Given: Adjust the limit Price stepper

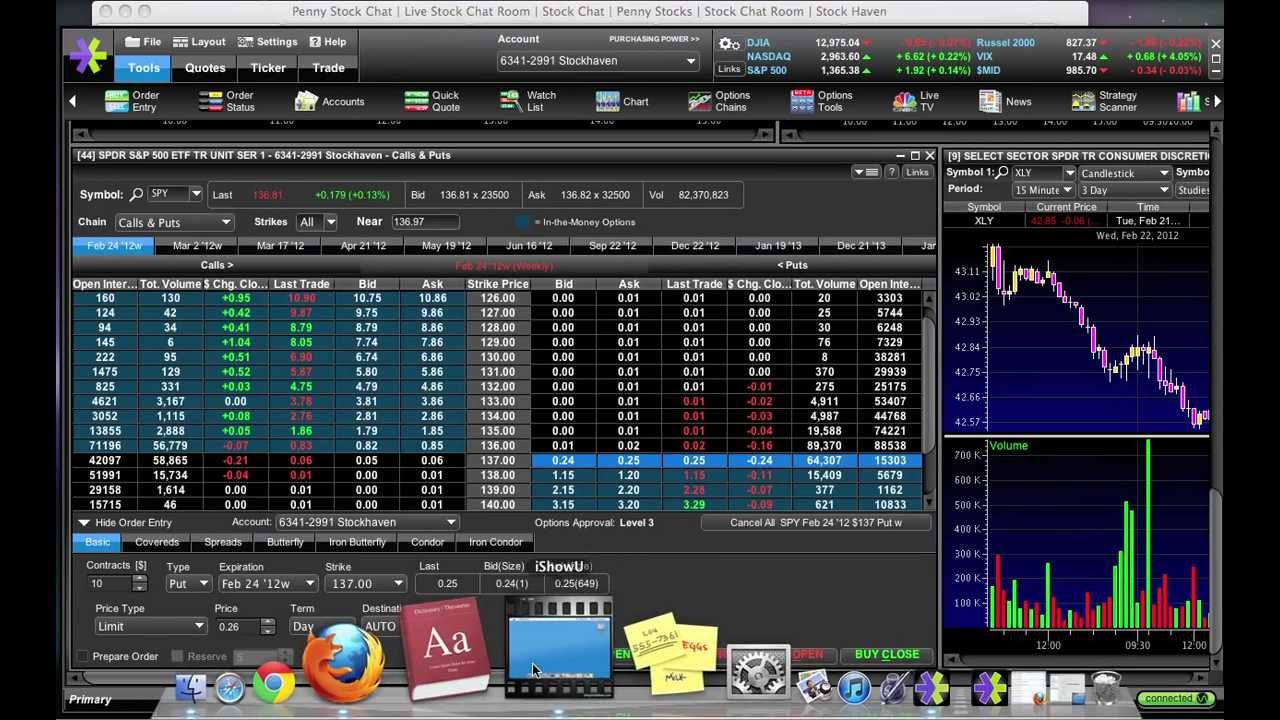Looking at the screenshot, I should pos(268,626).
